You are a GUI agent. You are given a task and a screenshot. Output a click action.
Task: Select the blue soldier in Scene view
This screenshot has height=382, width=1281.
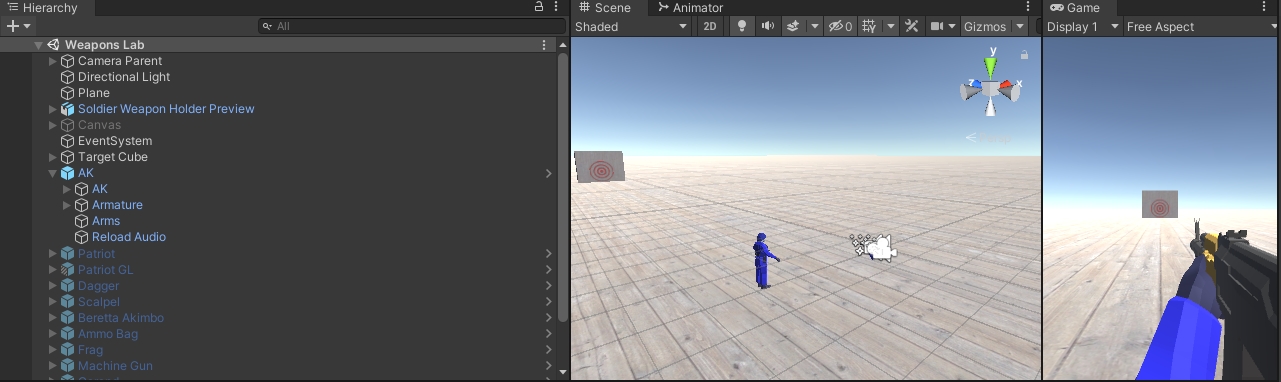point(764,261)
